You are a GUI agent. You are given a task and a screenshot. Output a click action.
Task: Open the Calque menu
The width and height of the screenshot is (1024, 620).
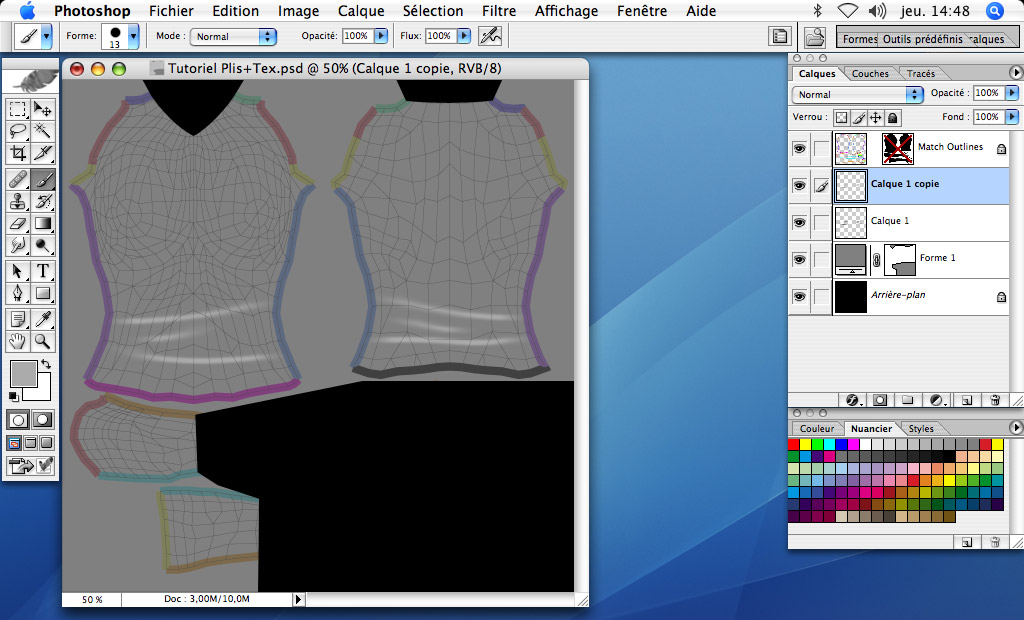coord(361,11)
